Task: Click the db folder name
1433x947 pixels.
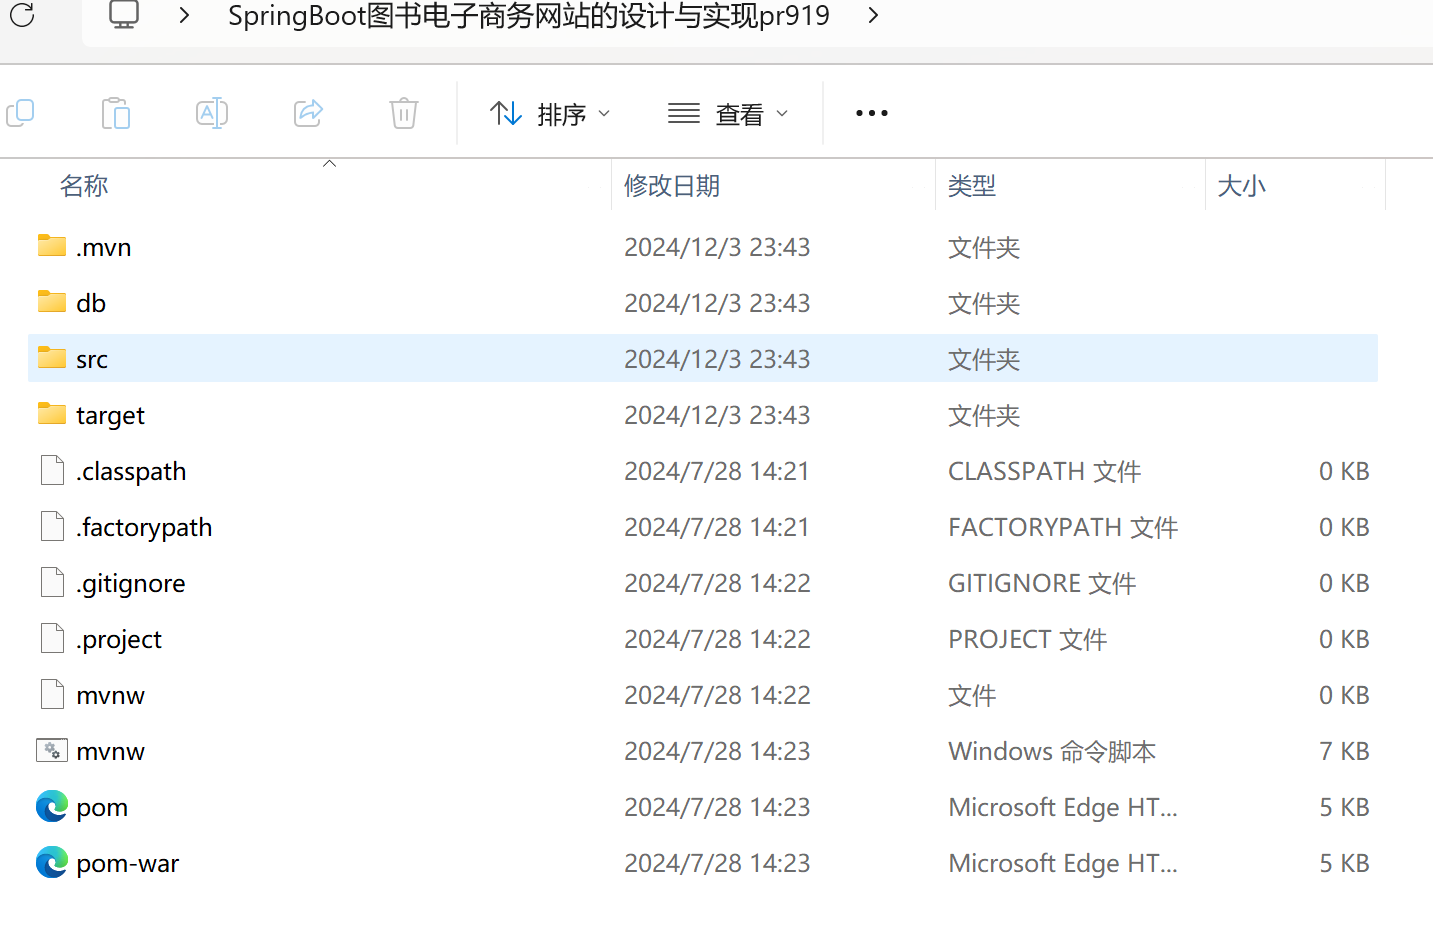Action: point(91,303)
